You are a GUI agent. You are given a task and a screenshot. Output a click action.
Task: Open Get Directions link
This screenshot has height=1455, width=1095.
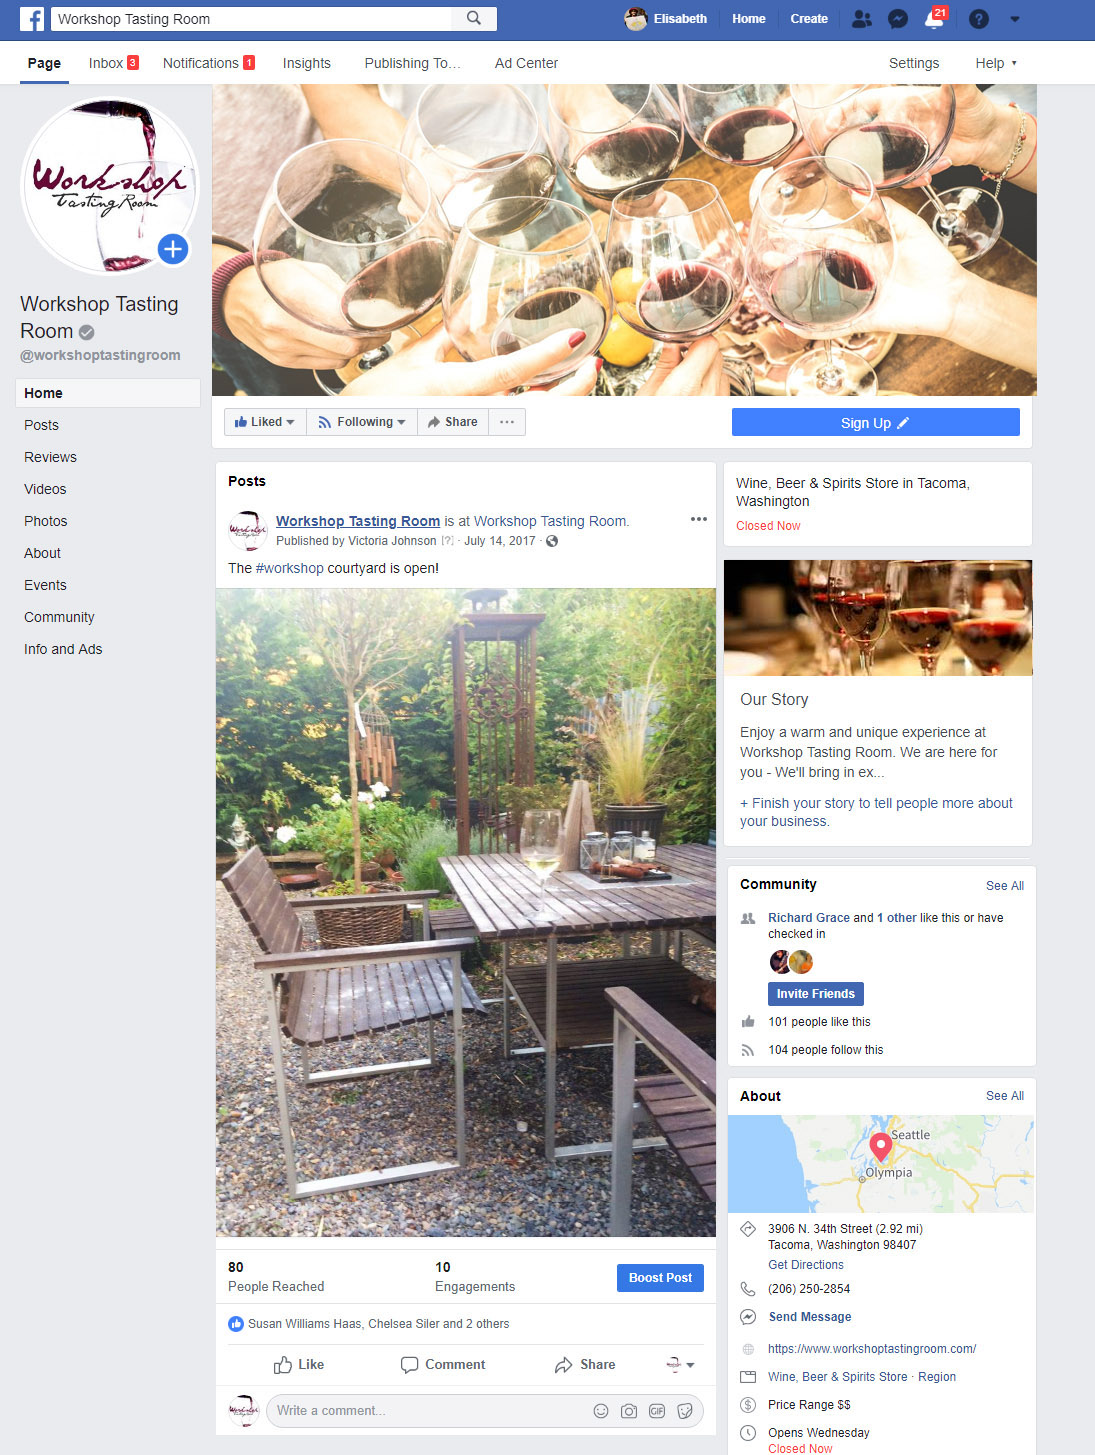806,1265
